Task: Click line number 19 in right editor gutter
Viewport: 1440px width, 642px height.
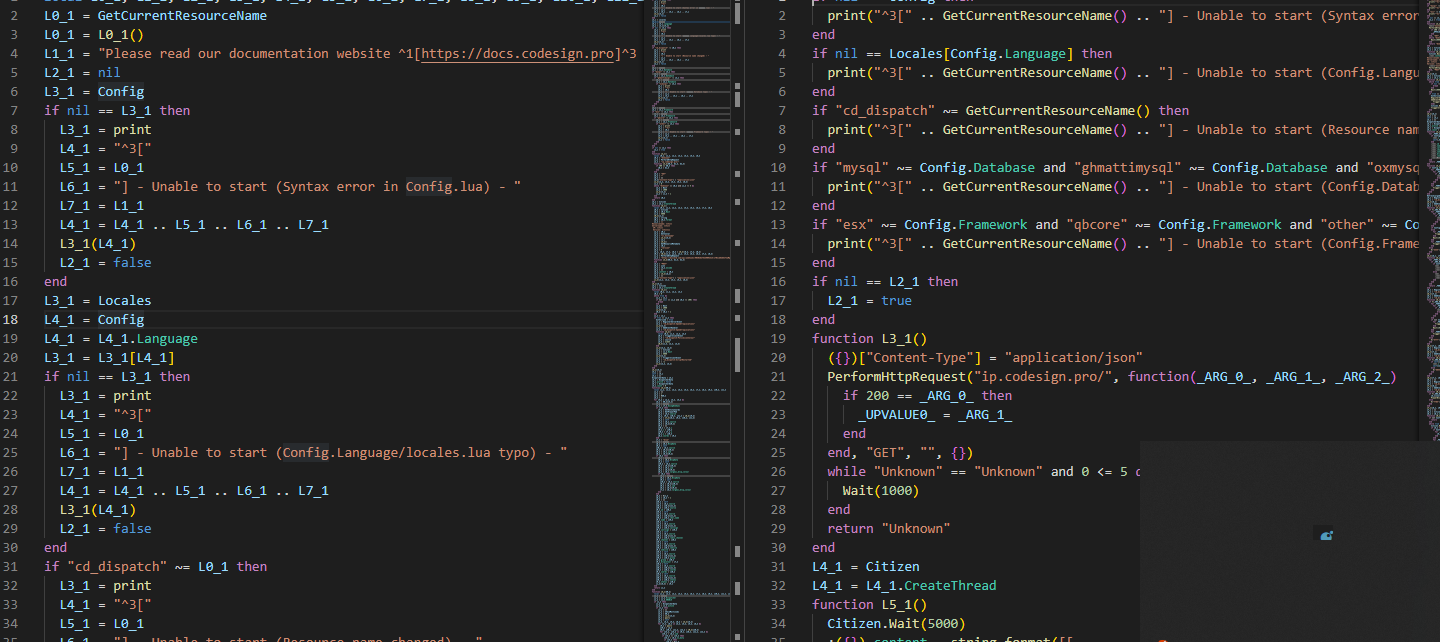Action: [x=780, y=338]
